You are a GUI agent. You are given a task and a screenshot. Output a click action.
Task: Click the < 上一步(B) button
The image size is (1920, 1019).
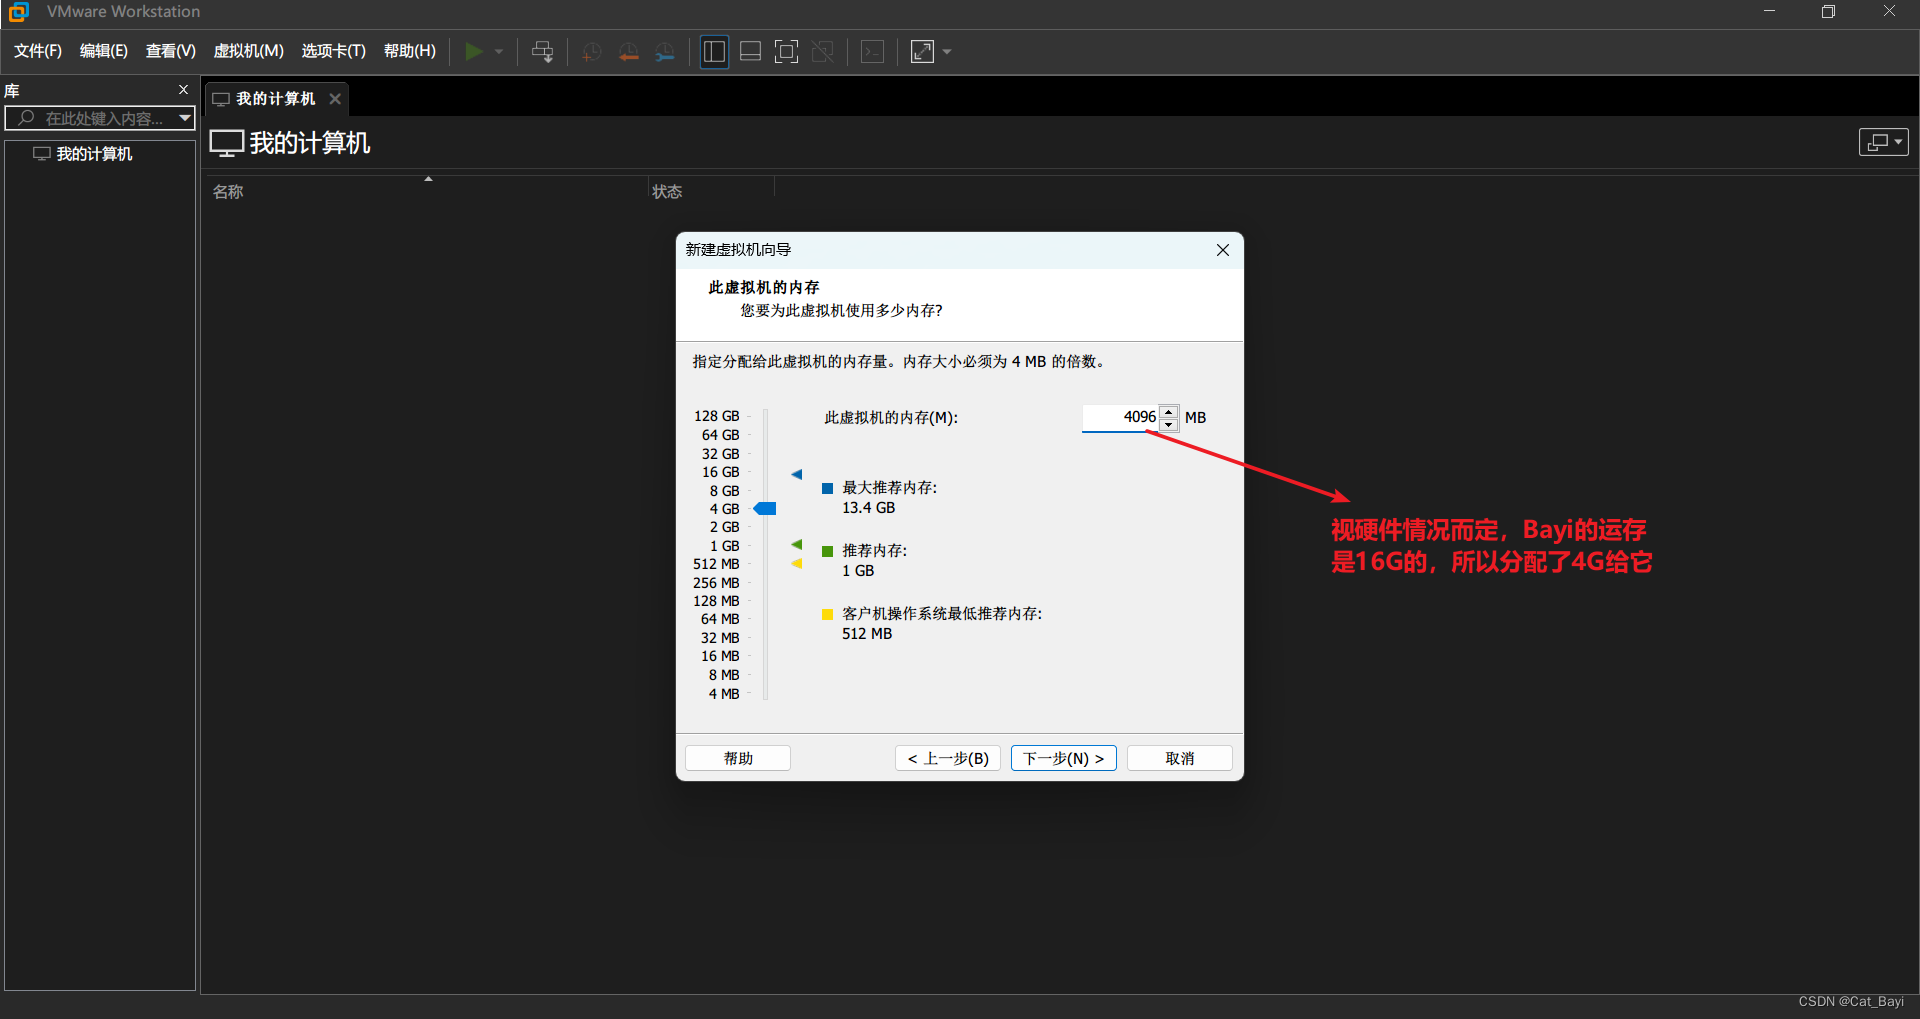pyautogui.click(x=948, y=758)
